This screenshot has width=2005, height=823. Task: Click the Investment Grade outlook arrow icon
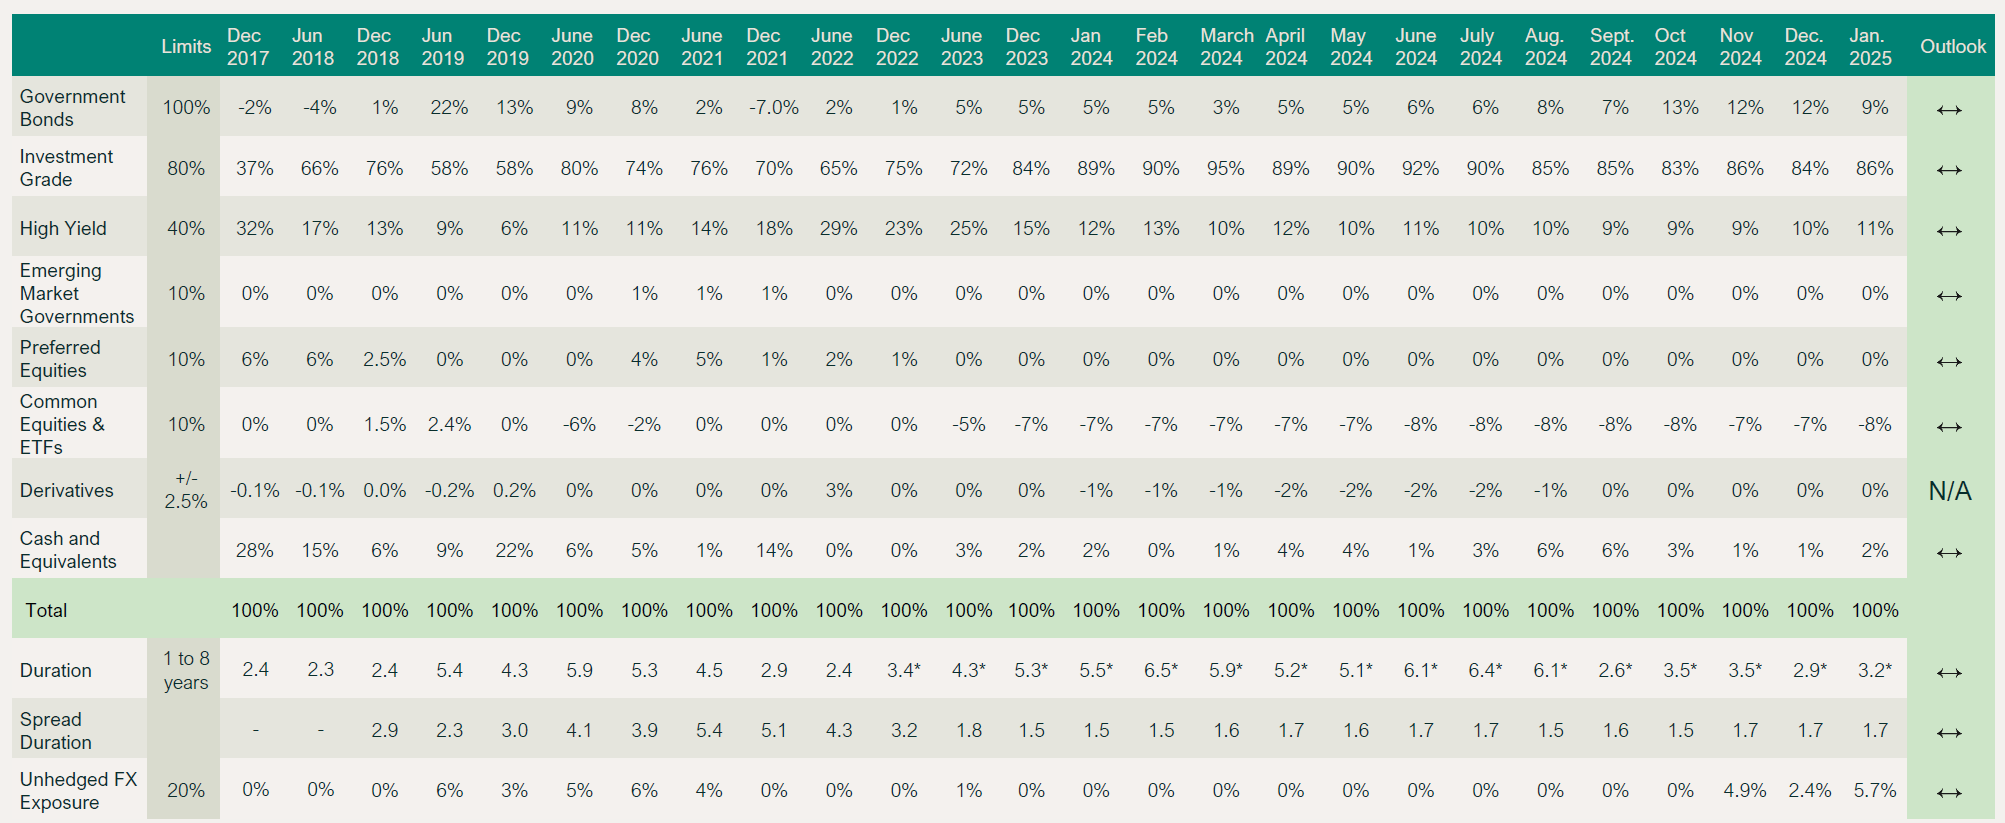point(1949,170)
